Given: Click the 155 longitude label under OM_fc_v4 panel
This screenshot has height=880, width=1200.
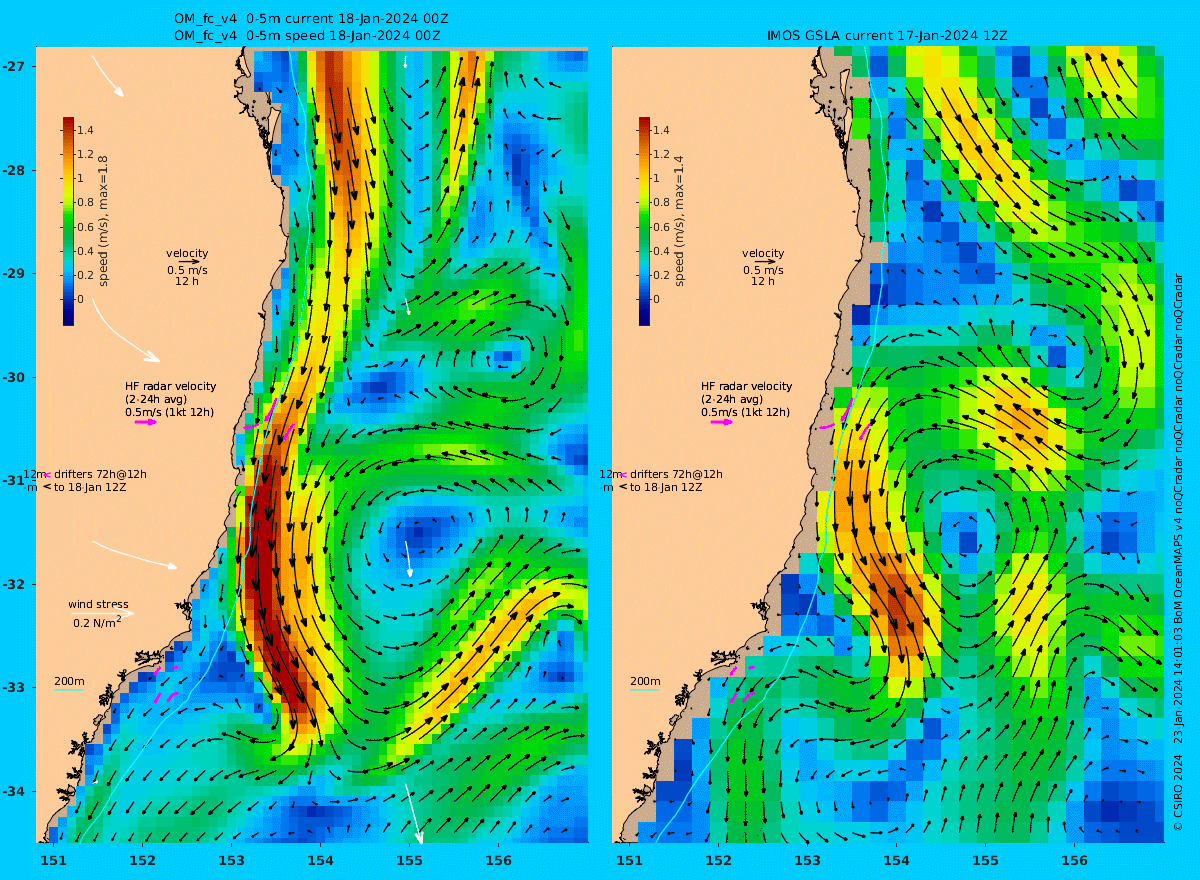Looking at the screenshot, I should coord(409,860).
